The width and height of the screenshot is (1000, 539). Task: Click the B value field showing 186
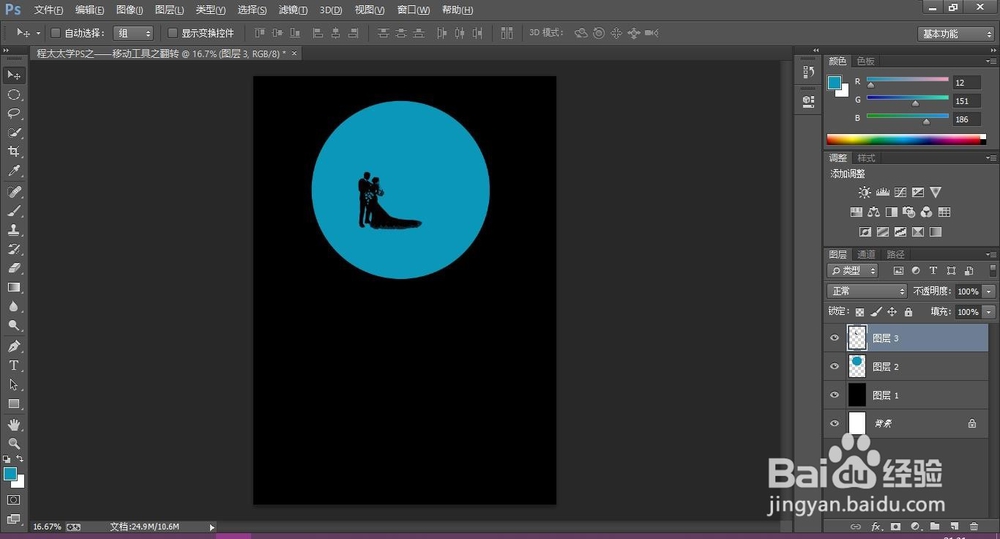click(966, 119)
